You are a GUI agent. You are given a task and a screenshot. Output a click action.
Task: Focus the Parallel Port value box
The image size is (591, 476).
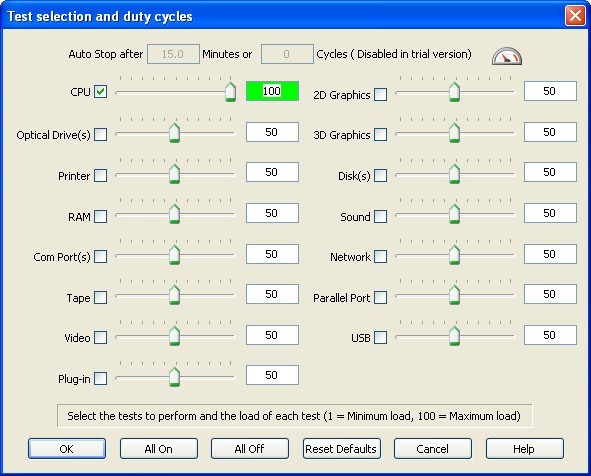coord(550,294)
